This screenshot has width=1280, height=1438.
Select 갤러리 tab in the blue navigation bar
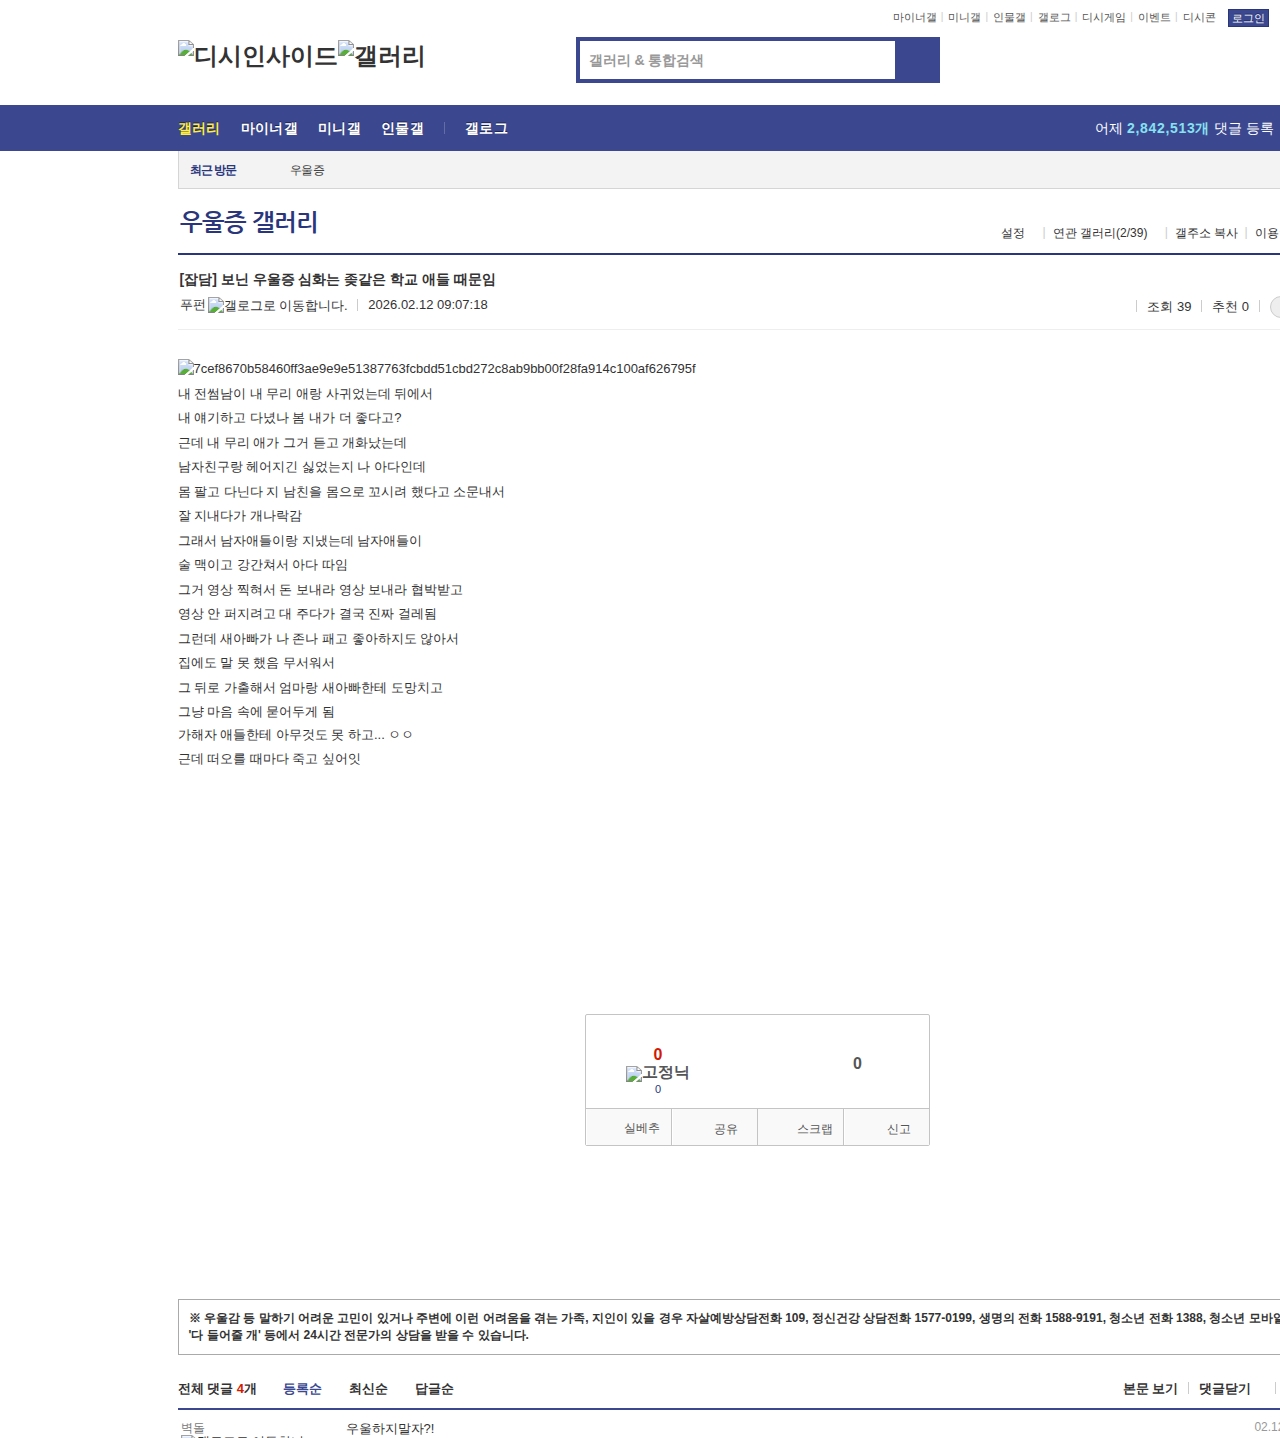(199, 129)
